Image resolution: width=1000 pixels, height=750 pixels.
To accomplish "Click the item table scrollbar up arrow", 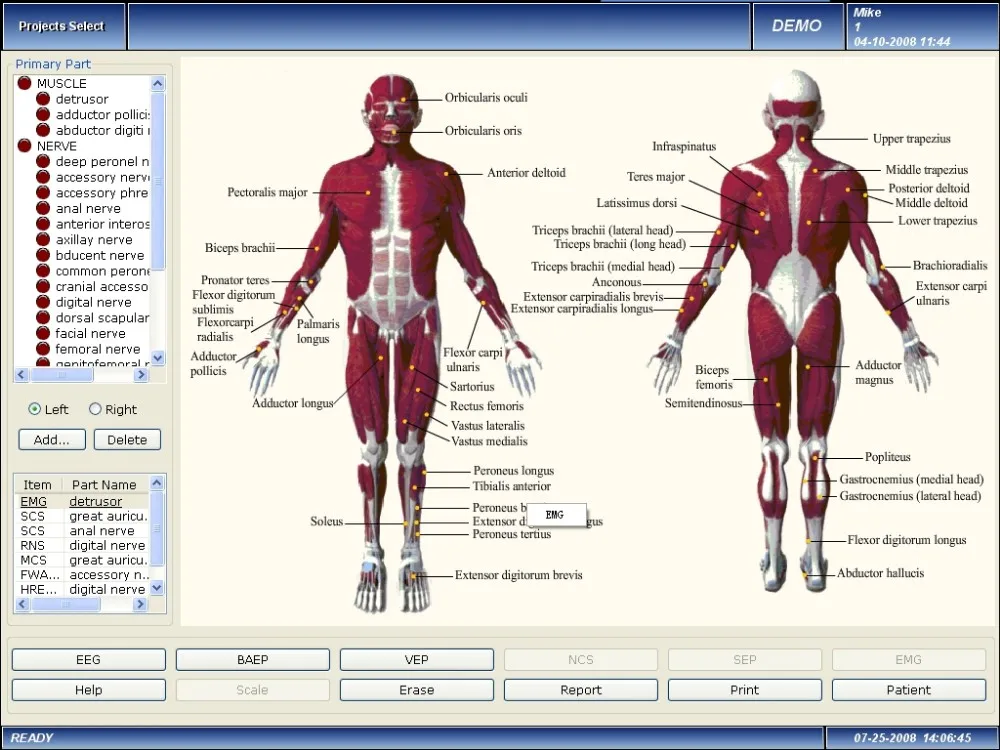I will (x=157, y=483).
